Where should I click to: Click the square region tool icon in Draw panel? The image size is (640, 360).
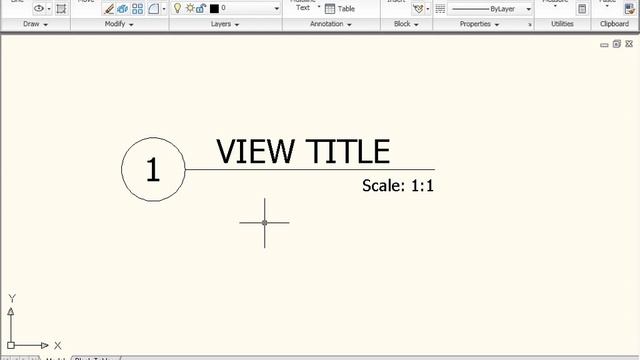61,9
